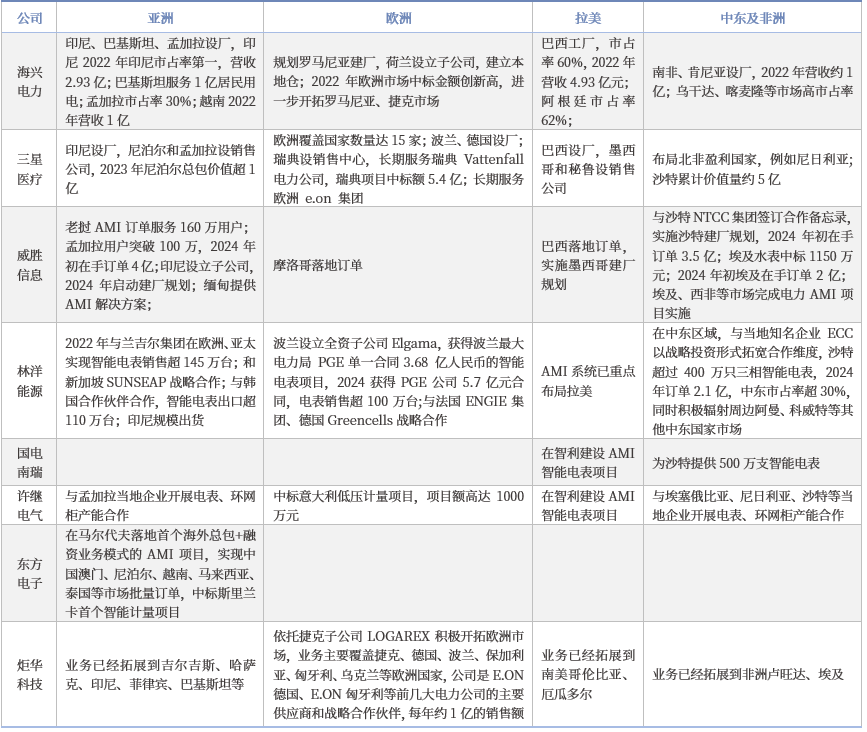Click 许继电气 cell about 智利 AMI 智能电表项目
Image resolution: width=867 pixels, height=732 pixels.
(x=588, y=505)
